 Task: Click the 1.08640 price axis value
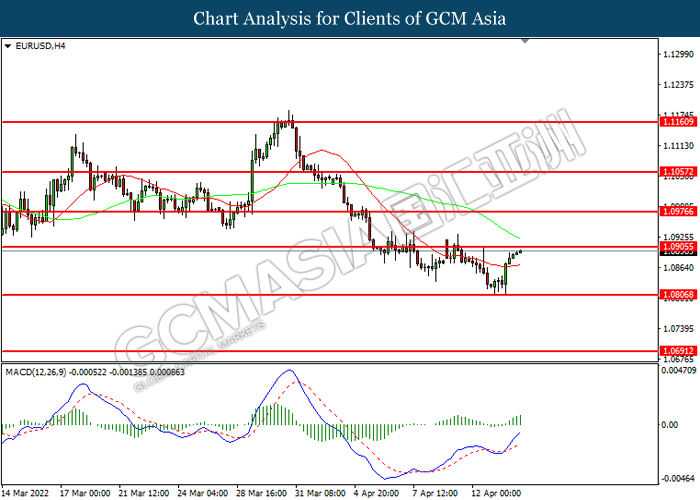[679, 268]
